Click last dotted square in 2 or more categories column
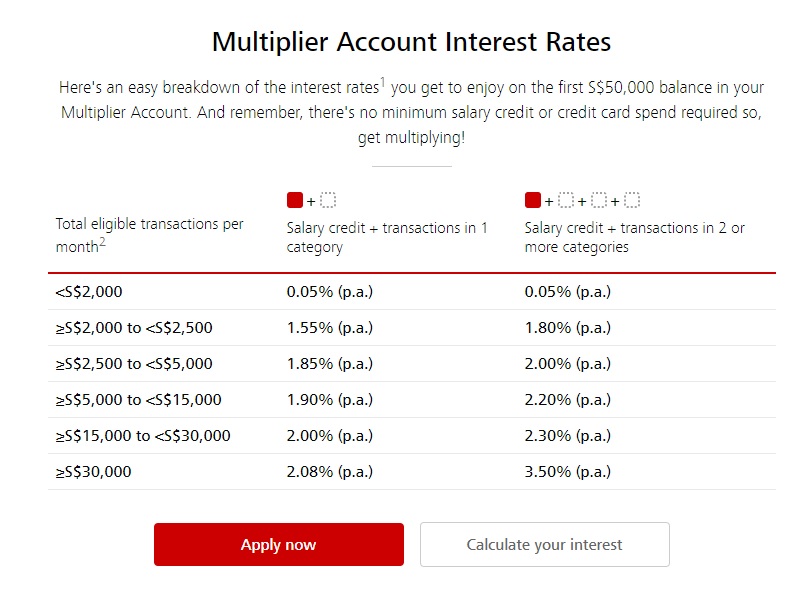Image resolution: width=806 pixels, height=616 pixels. pyautogui.click(x=632, y=200)
